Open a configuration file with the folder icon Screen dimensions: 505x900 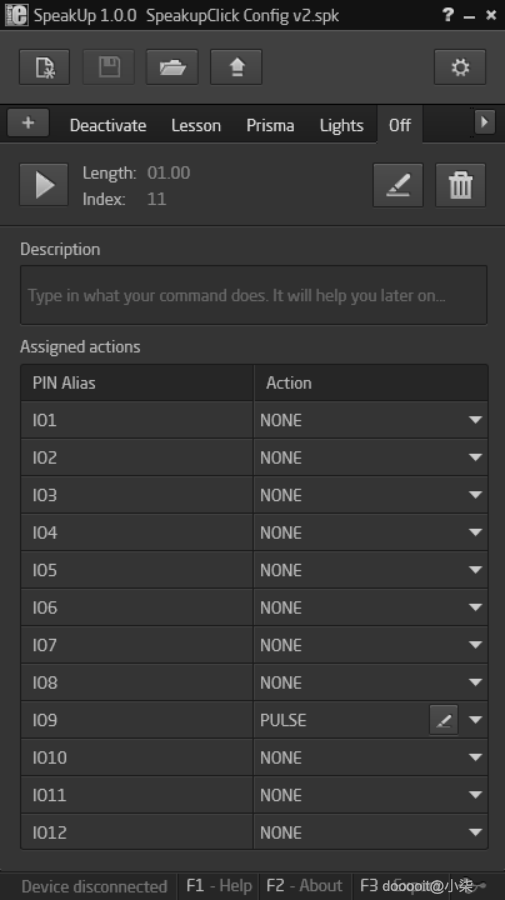pos(172,67)
